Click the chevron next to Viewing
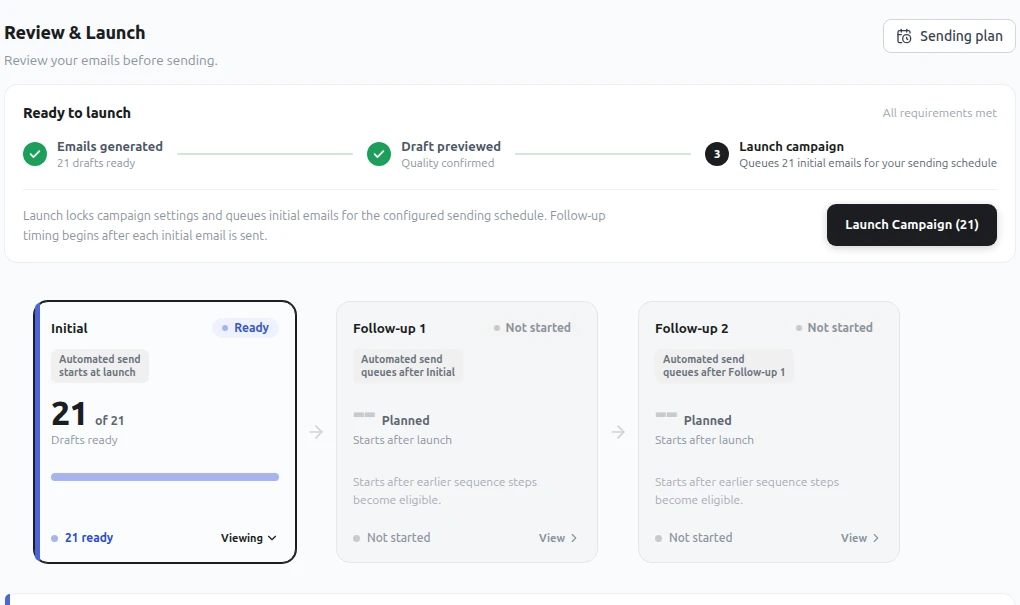Viewport: 1020px width, 605px height. [272, 538]
